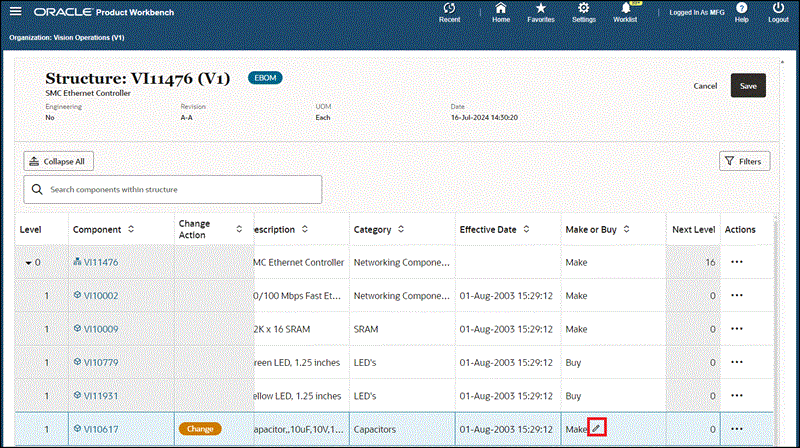This screenshot has height=448, width=800.
Task: Open the hamburger navigation menu
Action: (16, 11)
